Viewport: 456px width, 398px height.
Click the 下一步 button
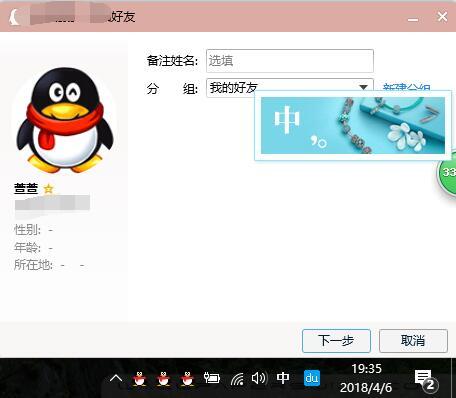point(336,341)
